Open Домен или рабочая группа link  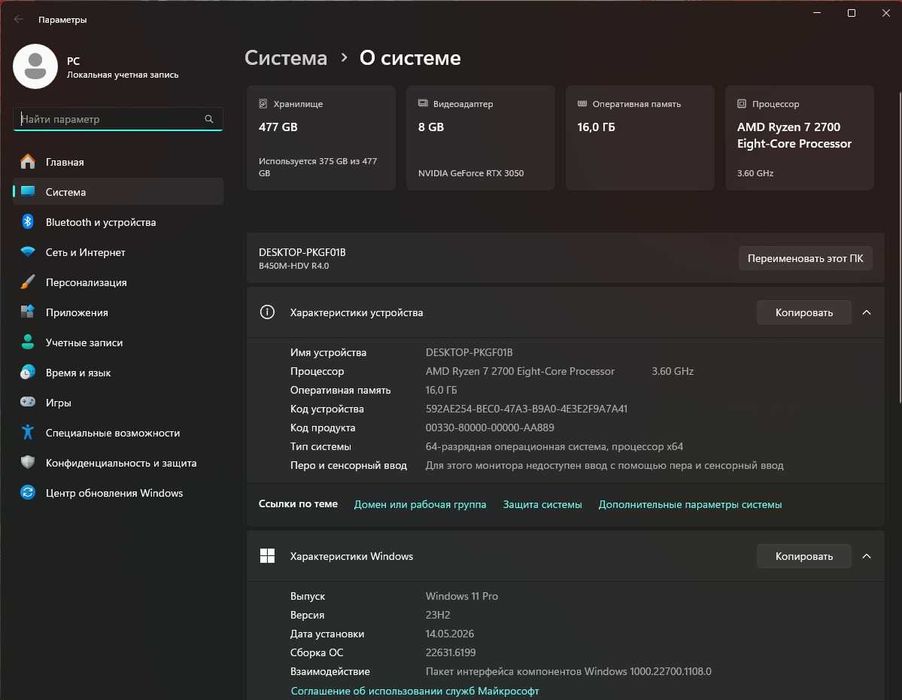(419, 504)
